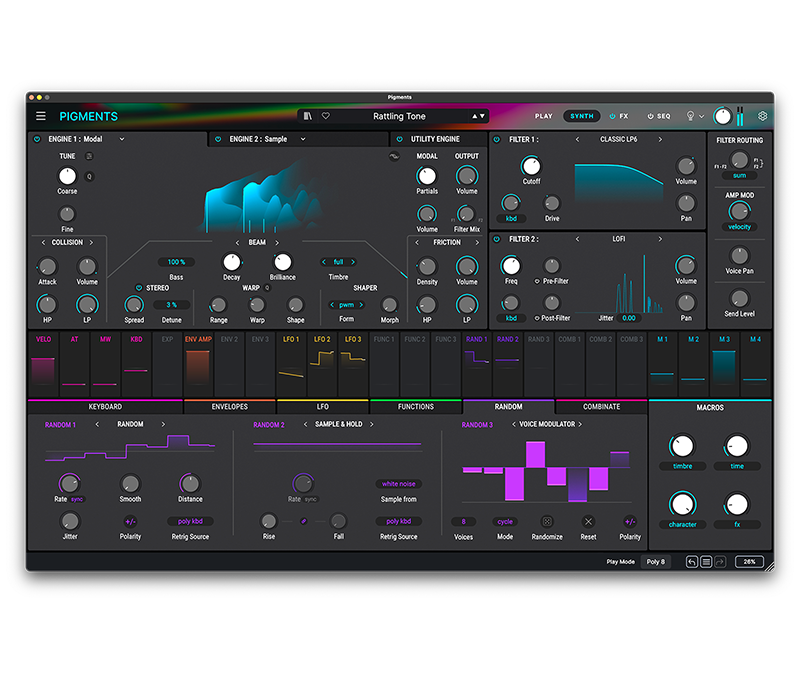The image size is (800, 677).
Task: Click the PLAY view button
Action: 543,116
